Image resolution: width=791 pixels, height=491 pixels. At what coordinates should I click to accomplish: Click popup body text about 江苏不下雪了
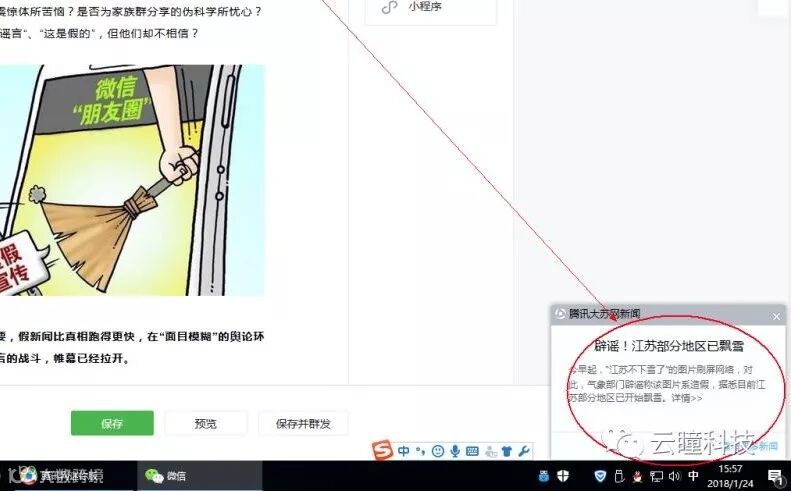(x=666, y=384)
